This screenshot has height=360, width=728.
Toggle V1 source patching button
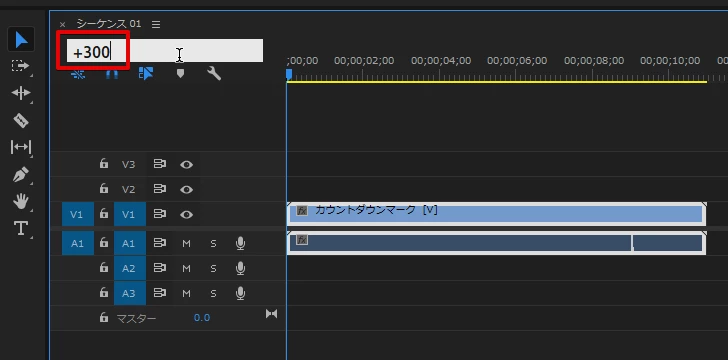coord(78,214)
